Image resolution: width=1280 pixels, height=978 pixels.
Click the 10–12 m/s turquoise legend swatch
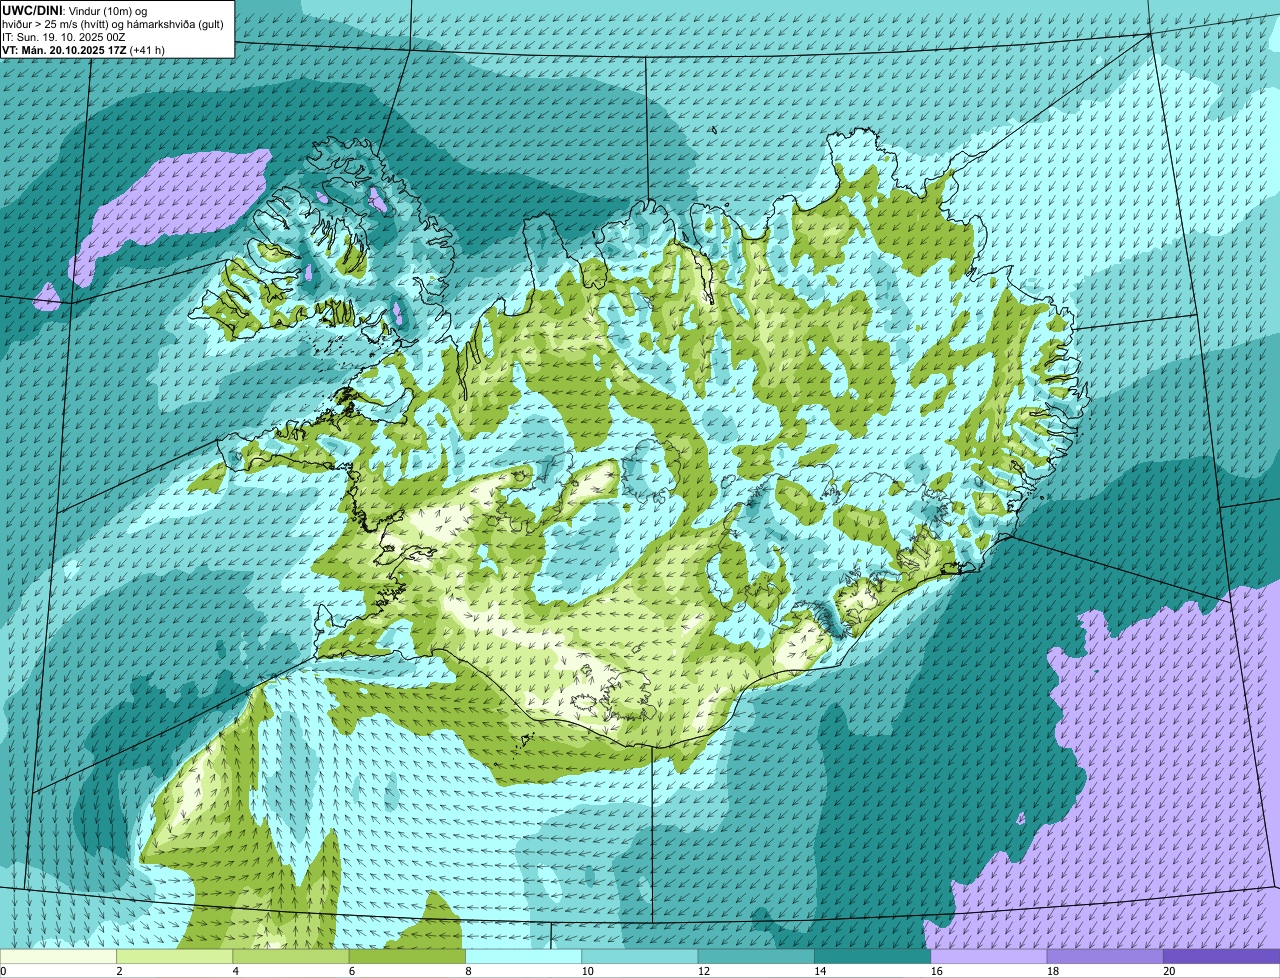pyautogui.click(x=639, y=956)
